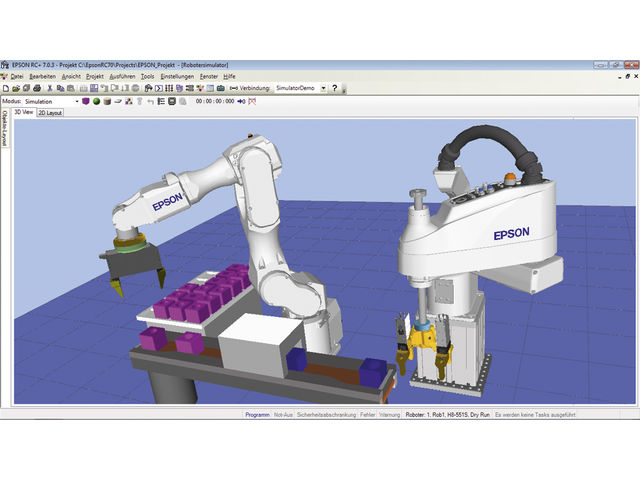Viewport: 640px width, 480px height.
Task: Add a cylinder object to the simulation
Action: pyautogui.click(x=107, y=101)
